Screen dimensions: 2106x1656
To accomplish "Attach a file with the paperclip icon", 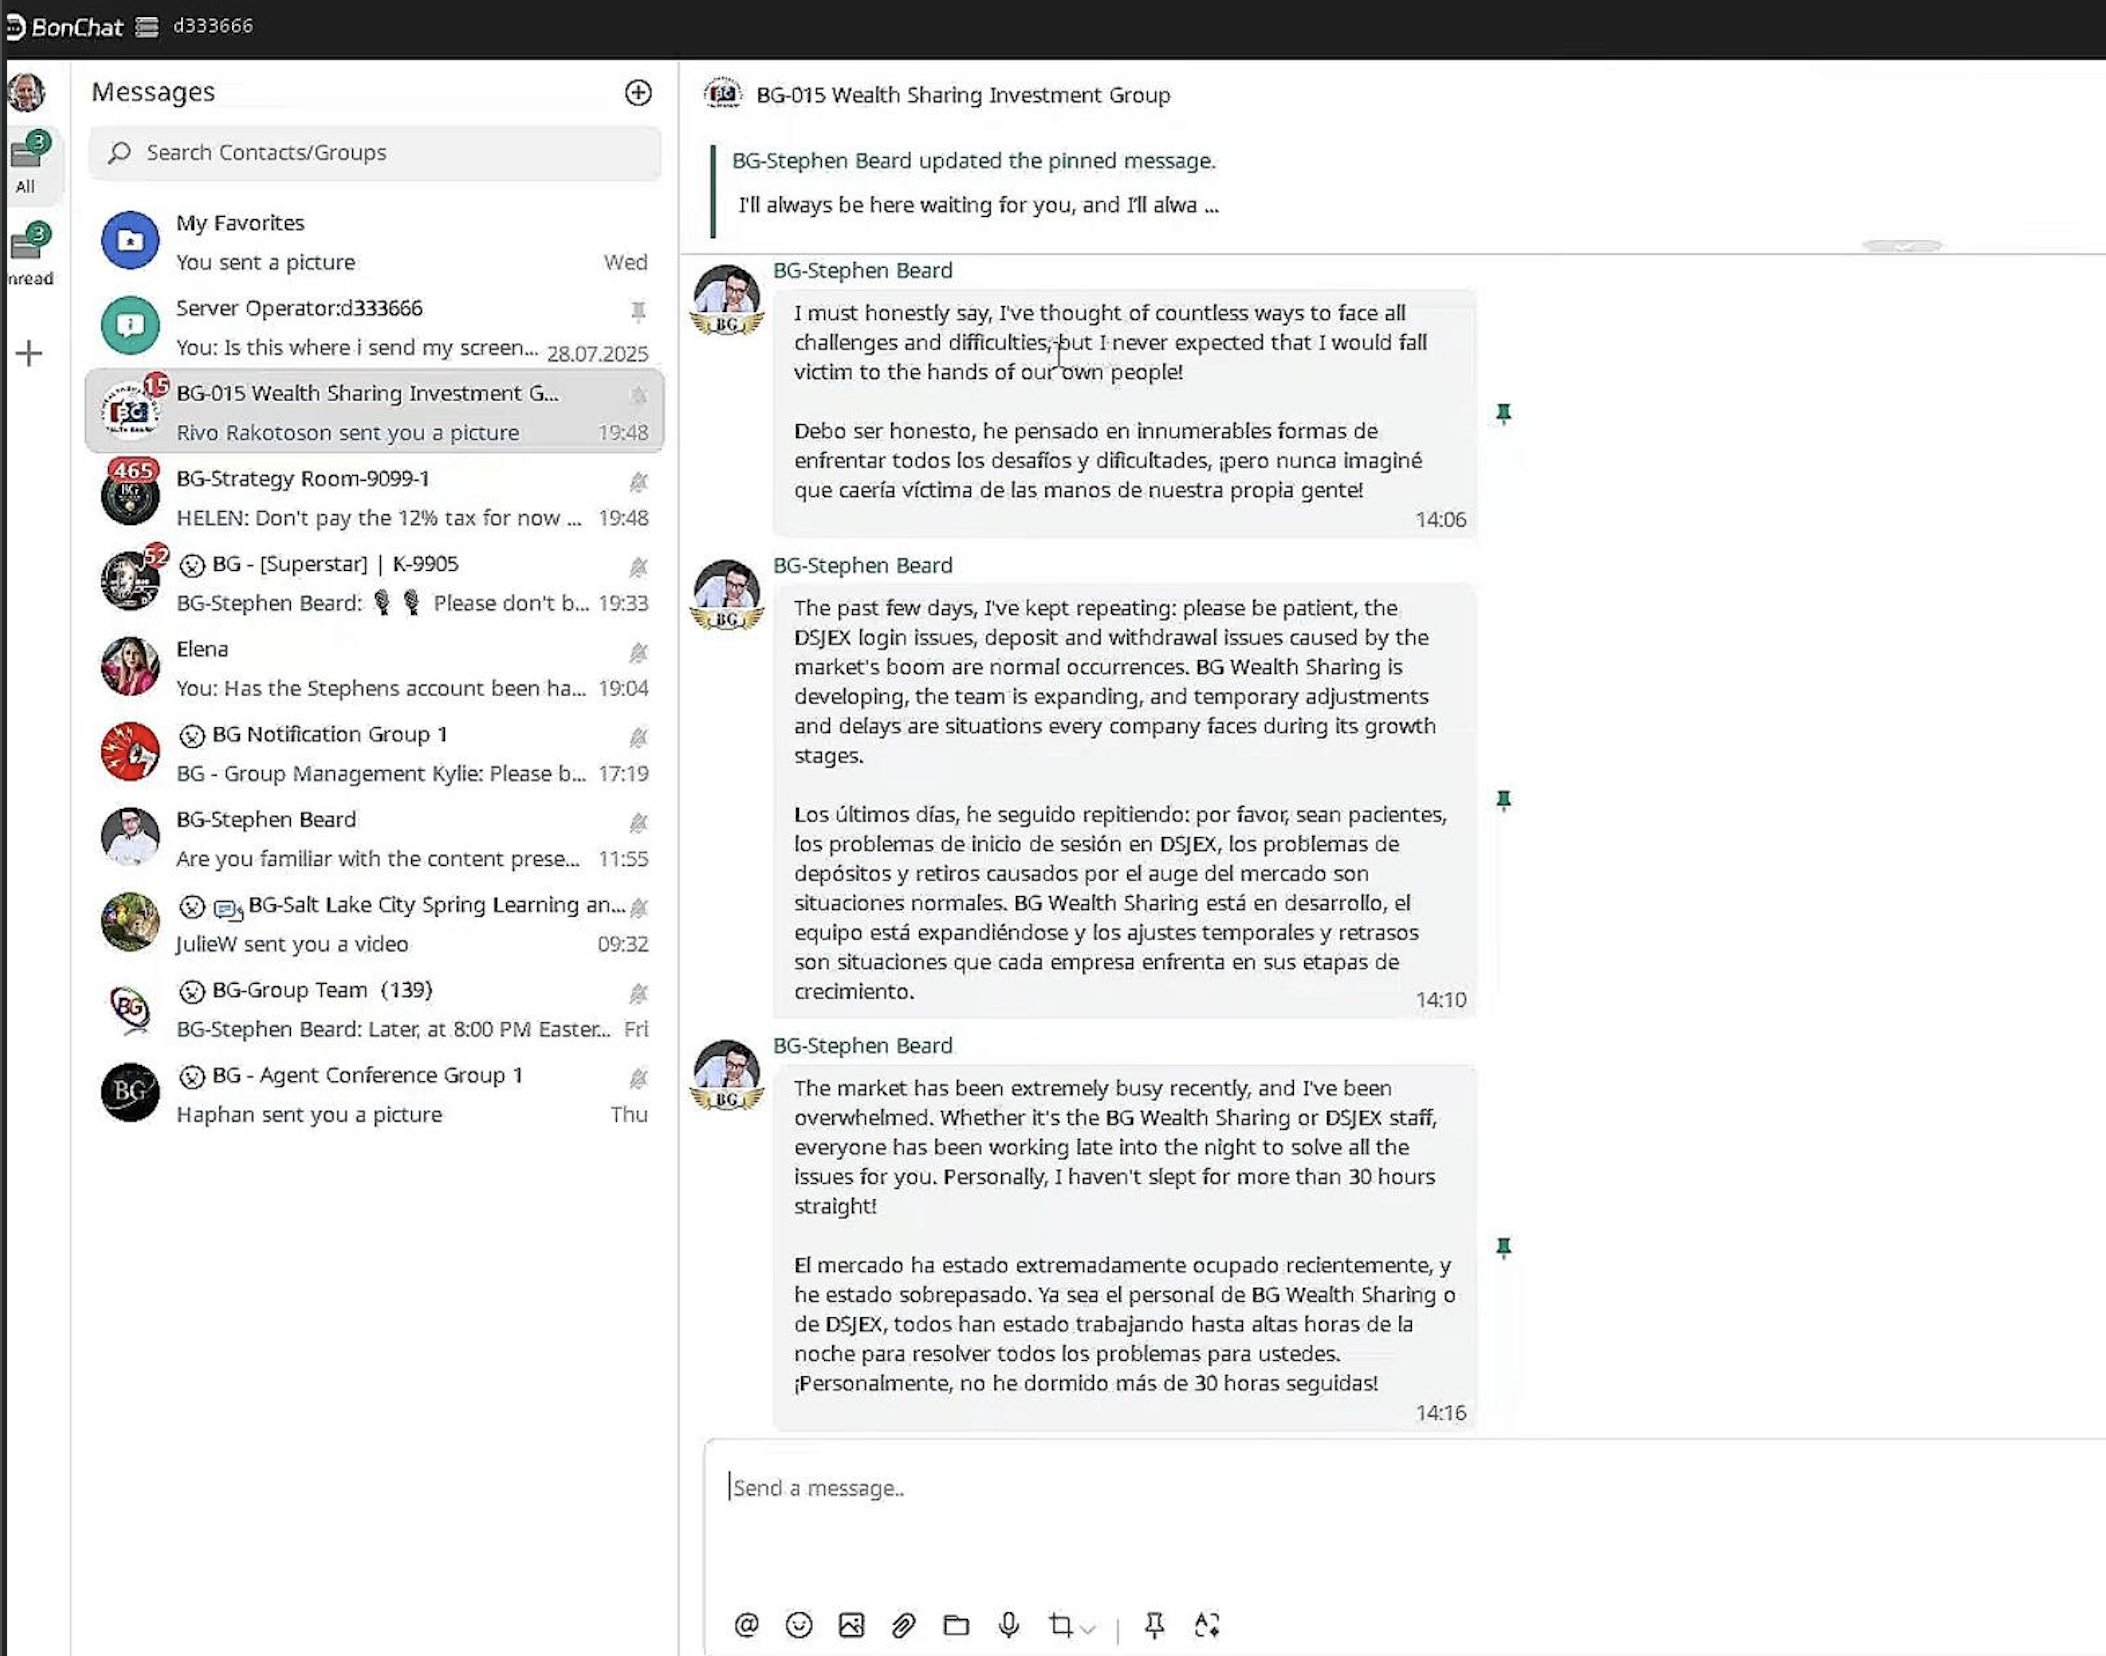I will click(903, 1625).
